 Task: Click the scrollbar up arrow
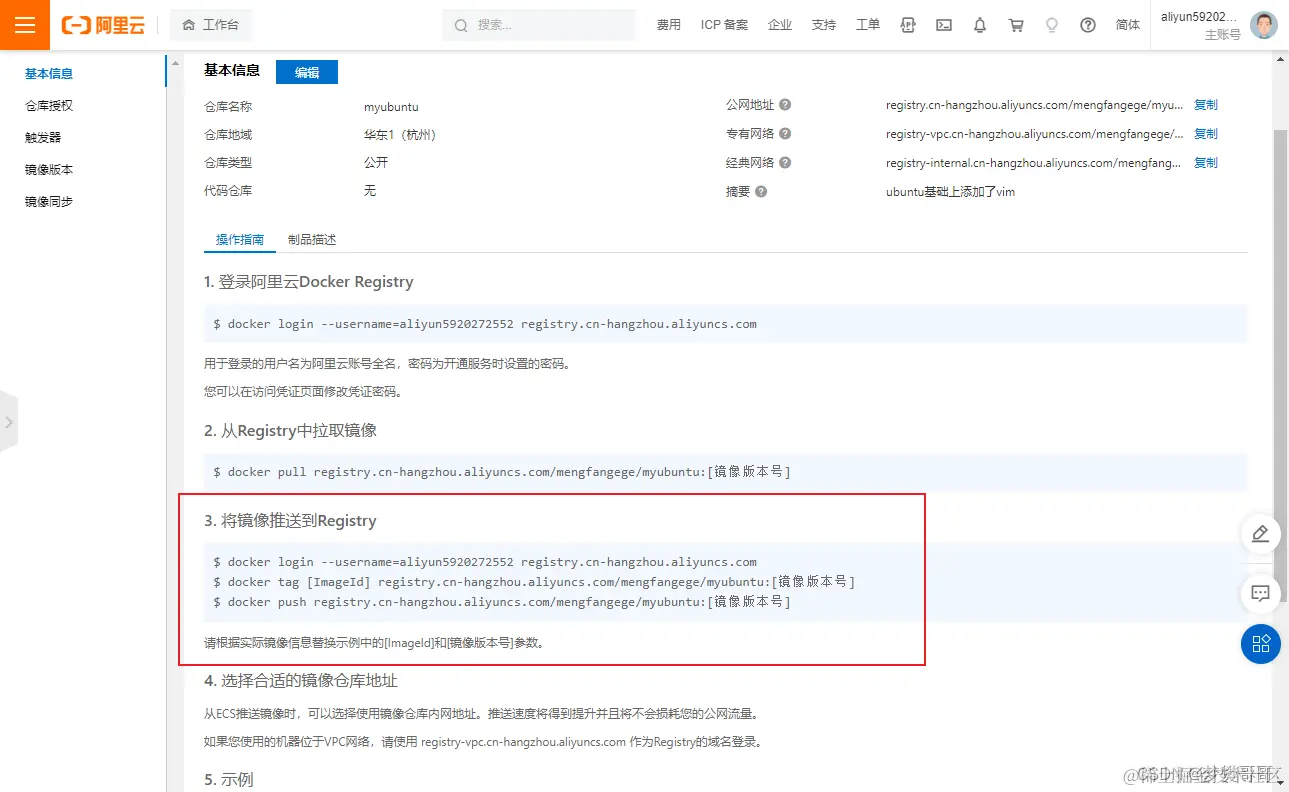[x=1280, y=59]
